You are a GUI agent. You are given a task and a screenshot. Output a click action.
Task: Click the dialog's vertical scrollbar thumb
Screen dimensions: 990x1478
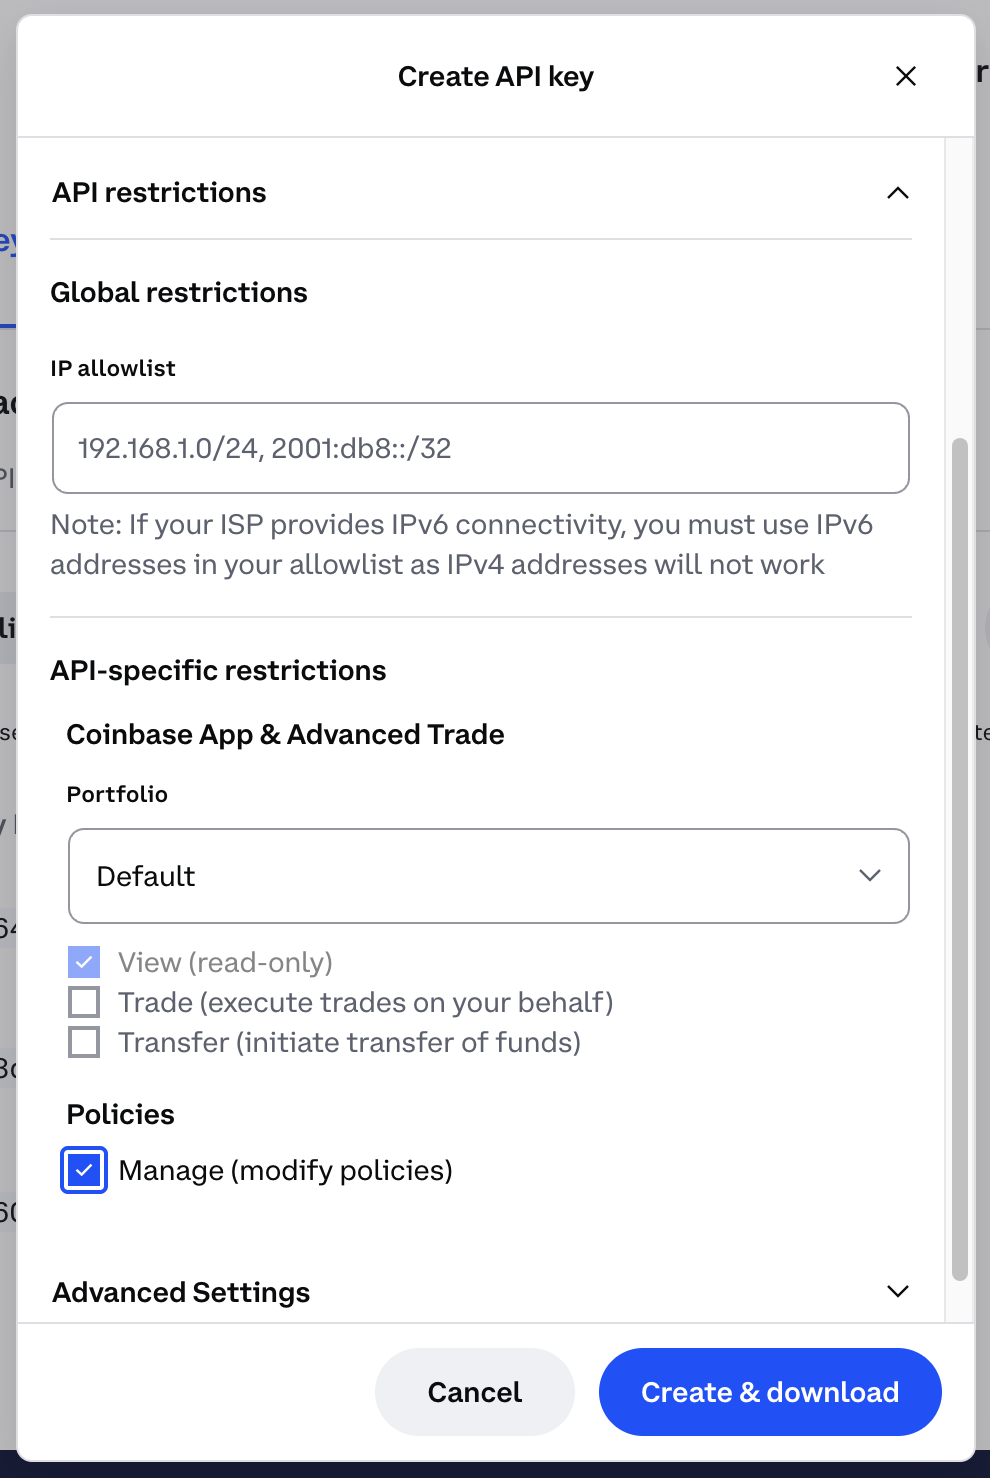pyautogui.click(x=960, y=859)
